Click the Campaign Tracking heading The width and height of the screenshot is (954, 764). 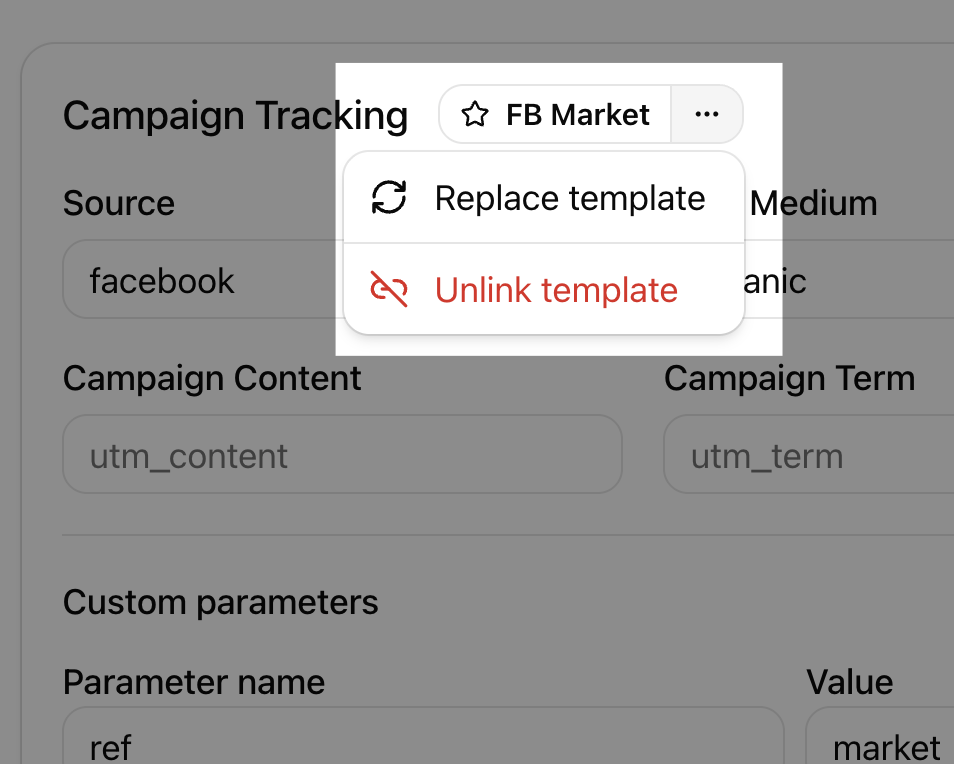pyautogui.click(x=235, y=116)
